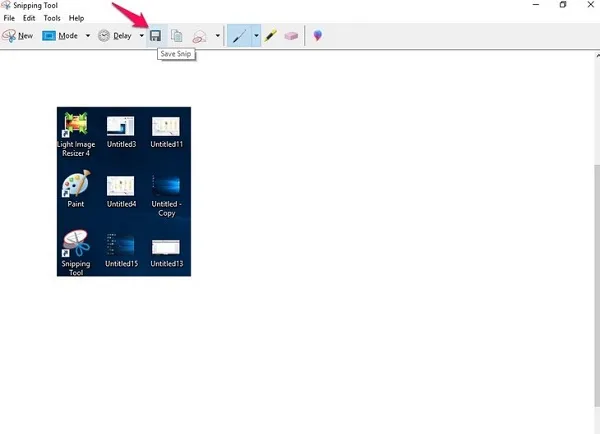Select the yellow Highlighter tool
Screen dimensions: 600x434
pos(271,35)
